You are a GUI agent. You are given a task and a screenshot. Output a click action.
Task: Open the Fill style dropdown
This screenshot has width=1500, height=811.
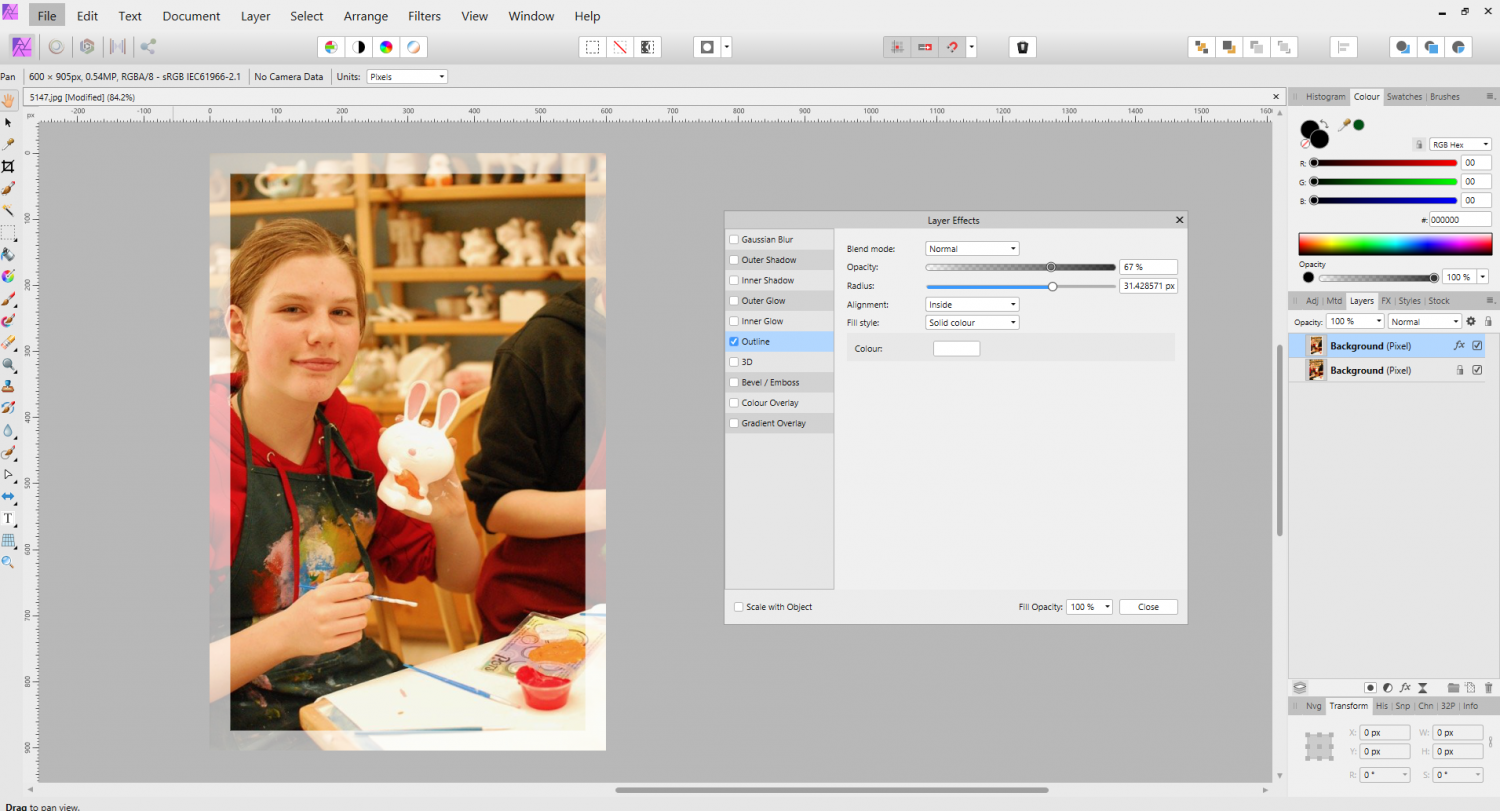(x=972, y=323)
